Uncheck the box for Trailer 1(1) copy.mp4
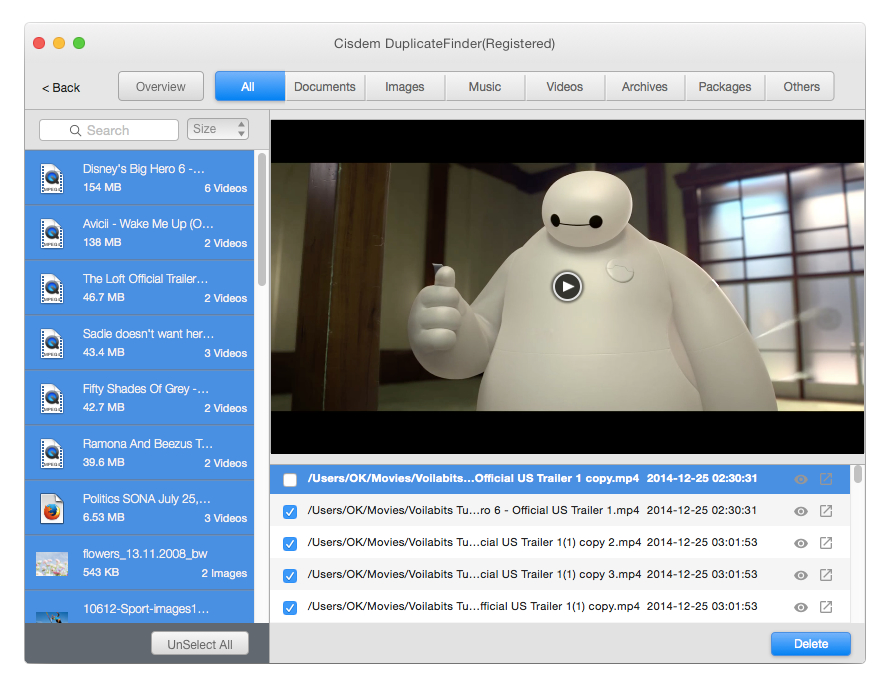Viewport: 890px width, 687px height. [290, 608]
